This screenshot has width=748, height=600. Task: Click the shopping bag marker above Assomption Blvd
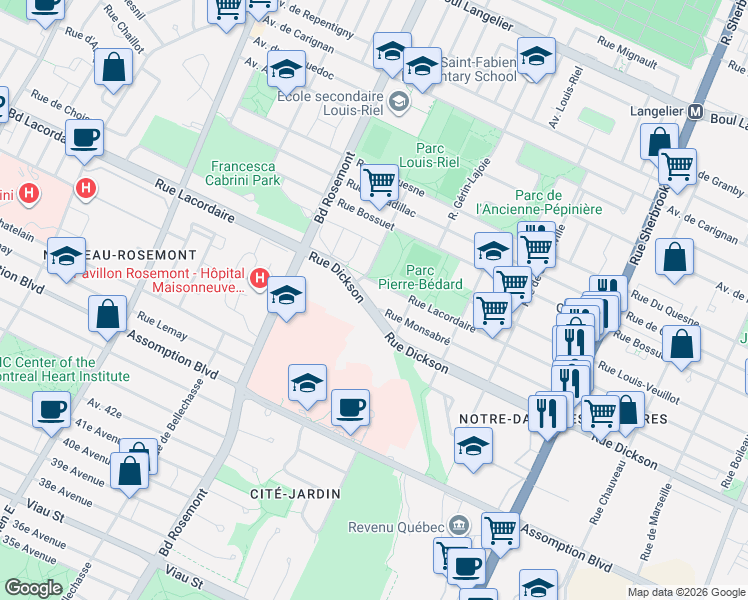[107, 313]
